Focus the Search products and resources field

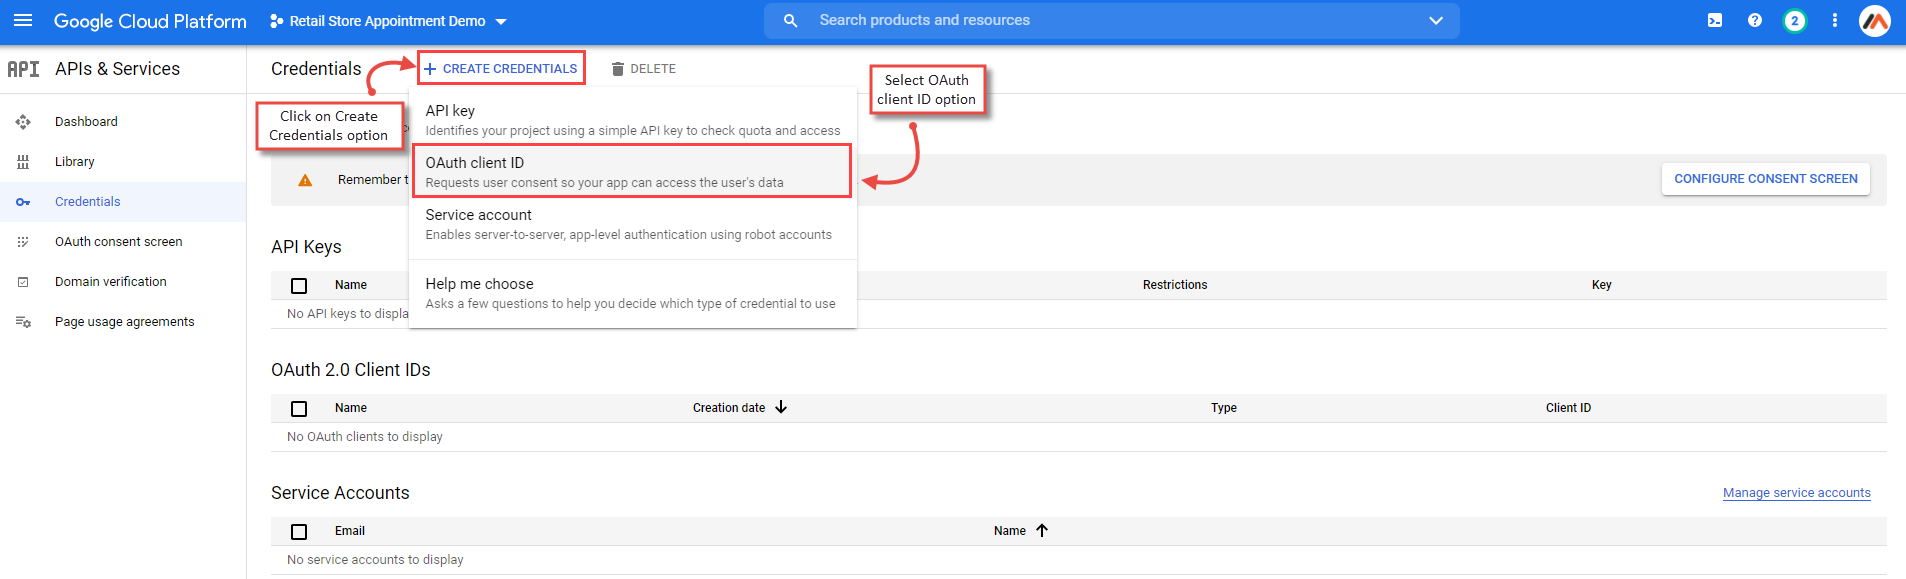point(1112,20)
